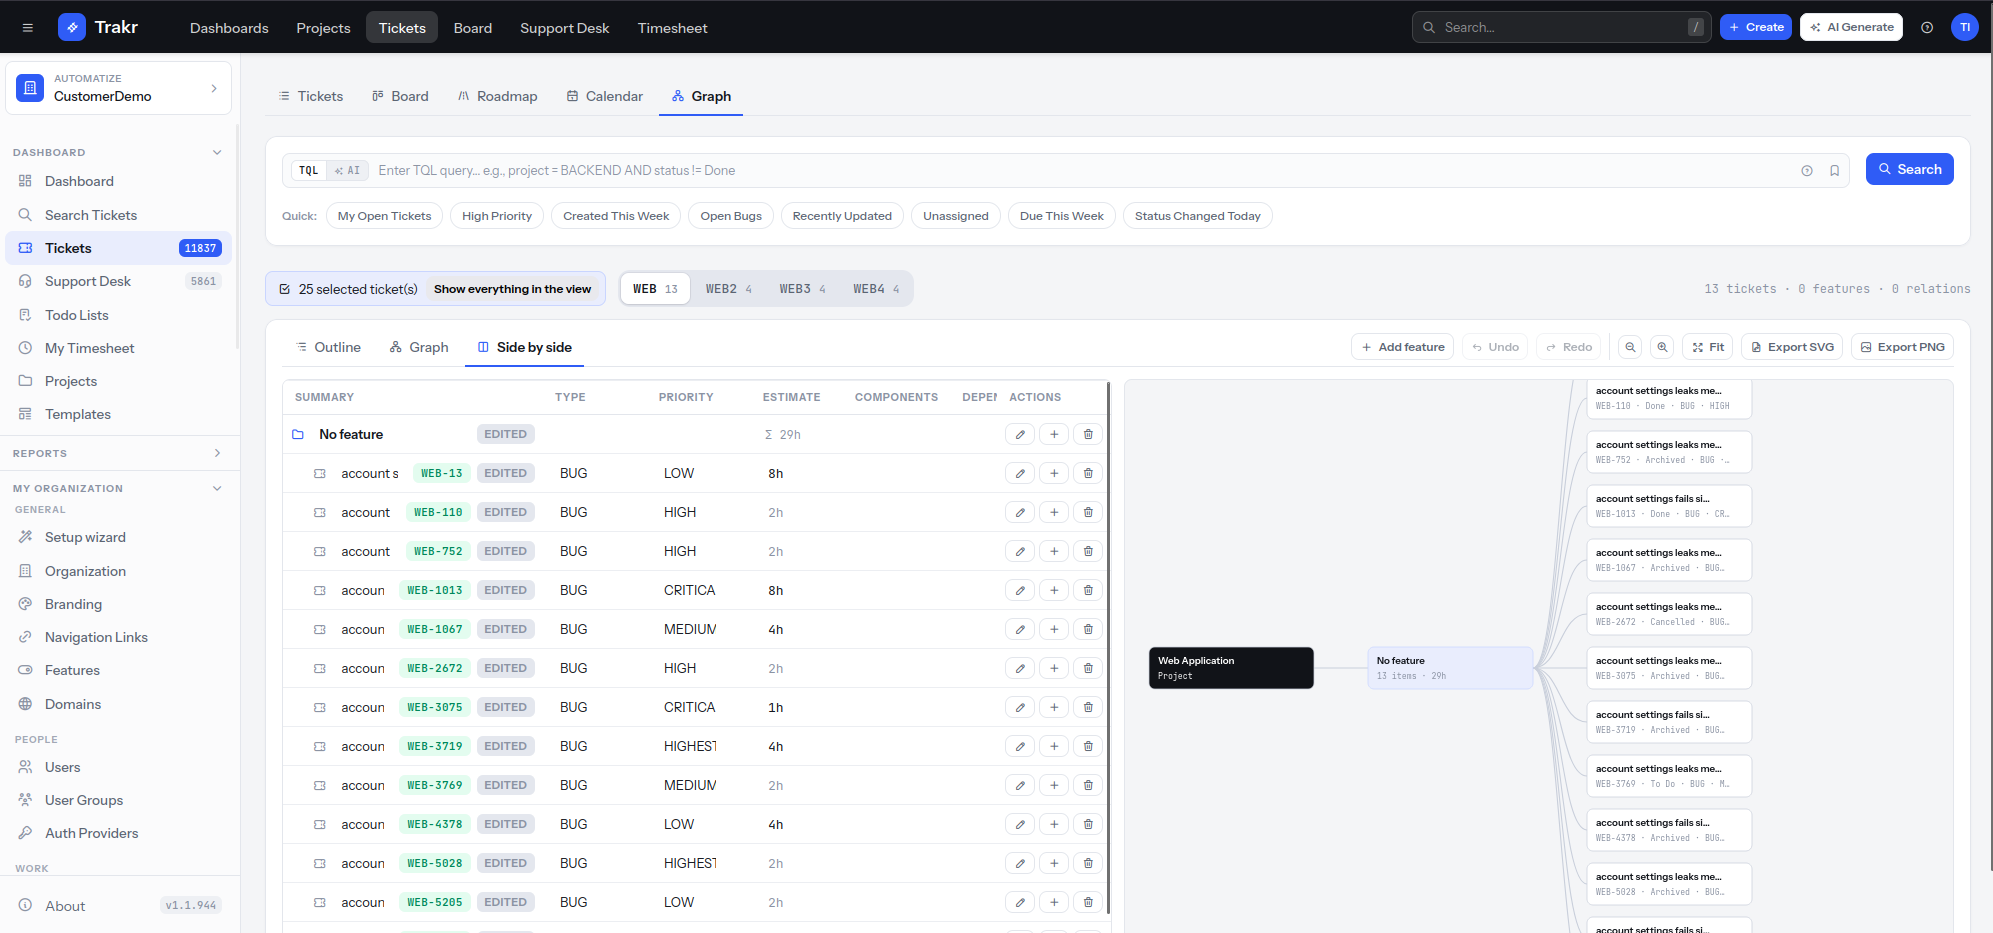
Task: Click the Add feature button
Action: coord(1402,347)
